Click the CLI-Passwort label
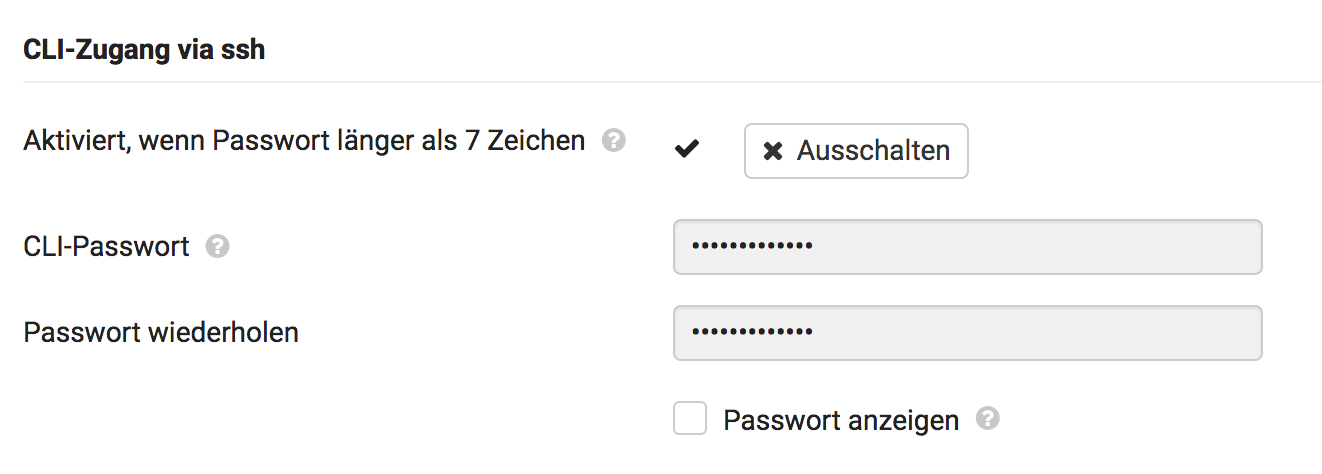 coord(106,246)
